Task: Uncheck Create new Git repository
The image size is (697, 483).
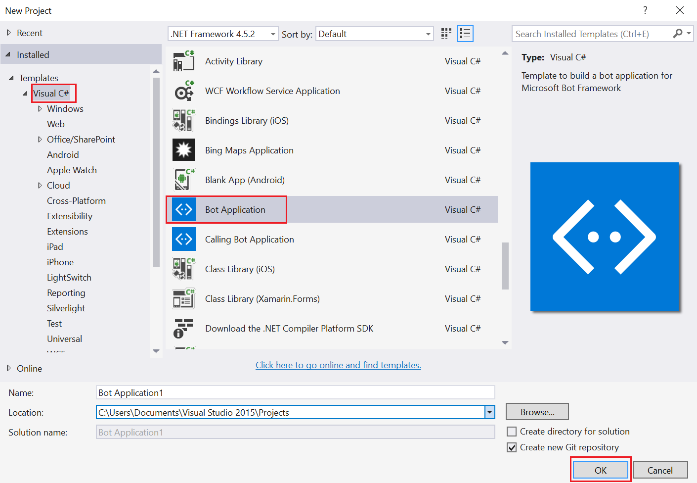Action: point(512,447)
